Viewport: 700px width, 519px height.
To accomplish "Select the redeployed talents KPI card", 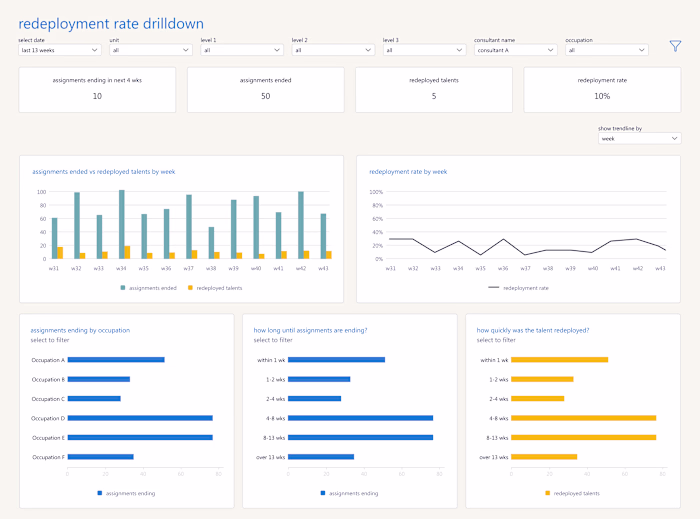I will [434, 90].
